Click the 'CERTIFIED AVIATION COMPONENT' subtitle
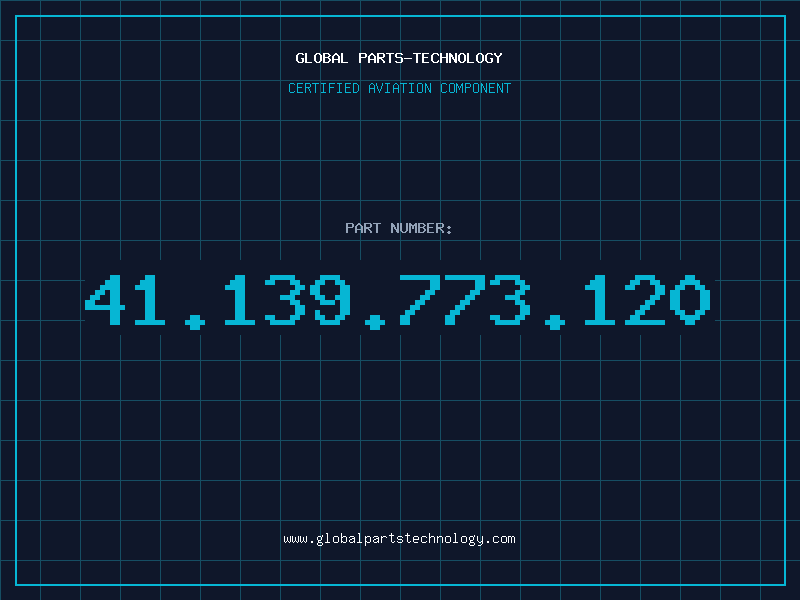800x600 pixels. [x=399, y=88]
